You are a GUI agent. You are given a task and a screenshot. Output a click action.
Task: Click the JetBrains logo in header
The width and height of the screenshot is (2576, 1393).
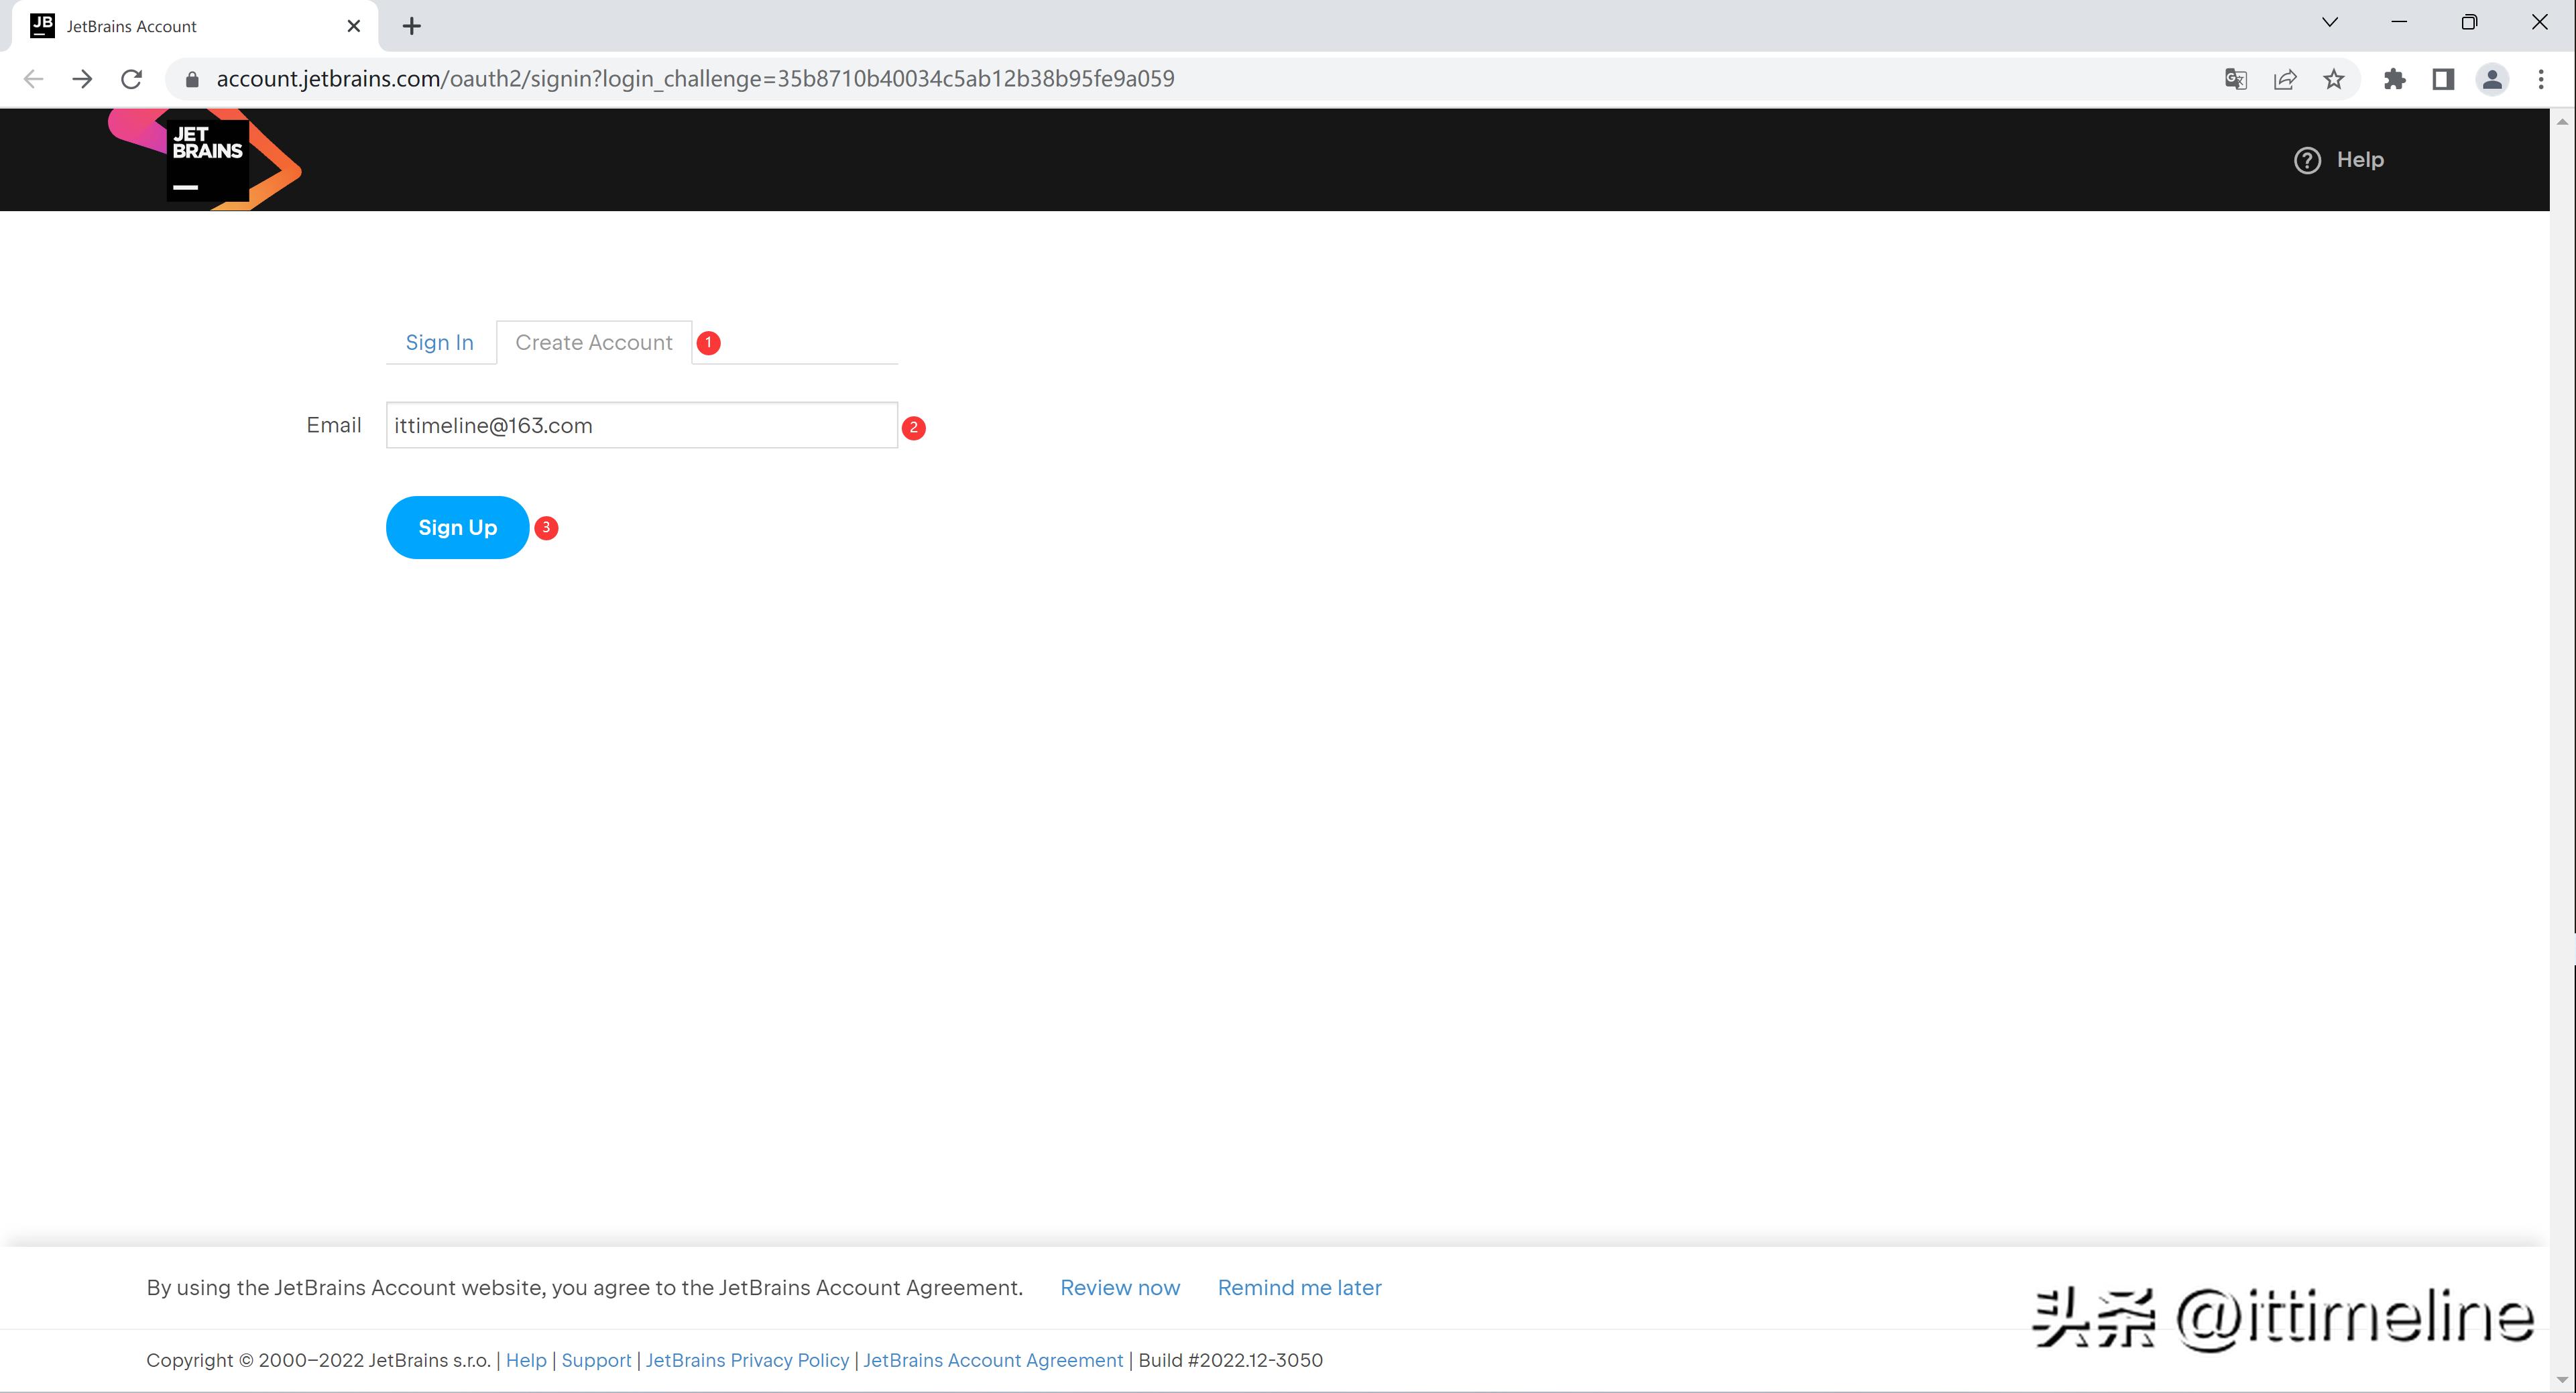click(x=205, y=159)
